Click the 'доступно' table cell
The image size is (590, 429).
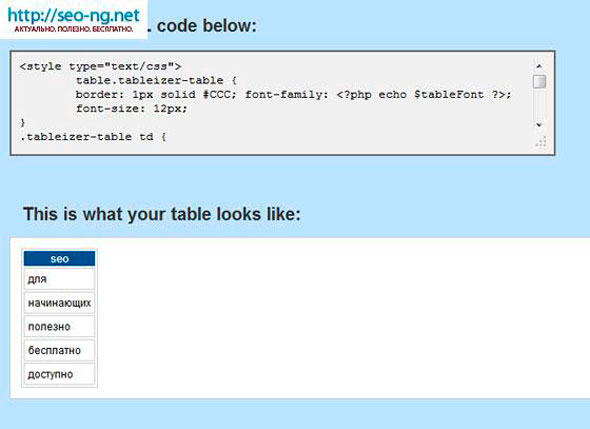(59, 374)
